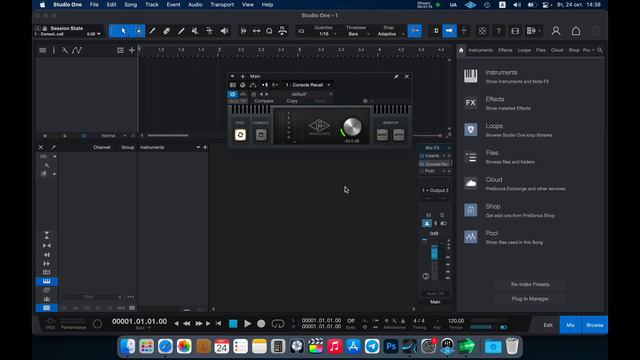Pin the Console Recall plugin window
640x360 pixels.
tap(396, 76)
